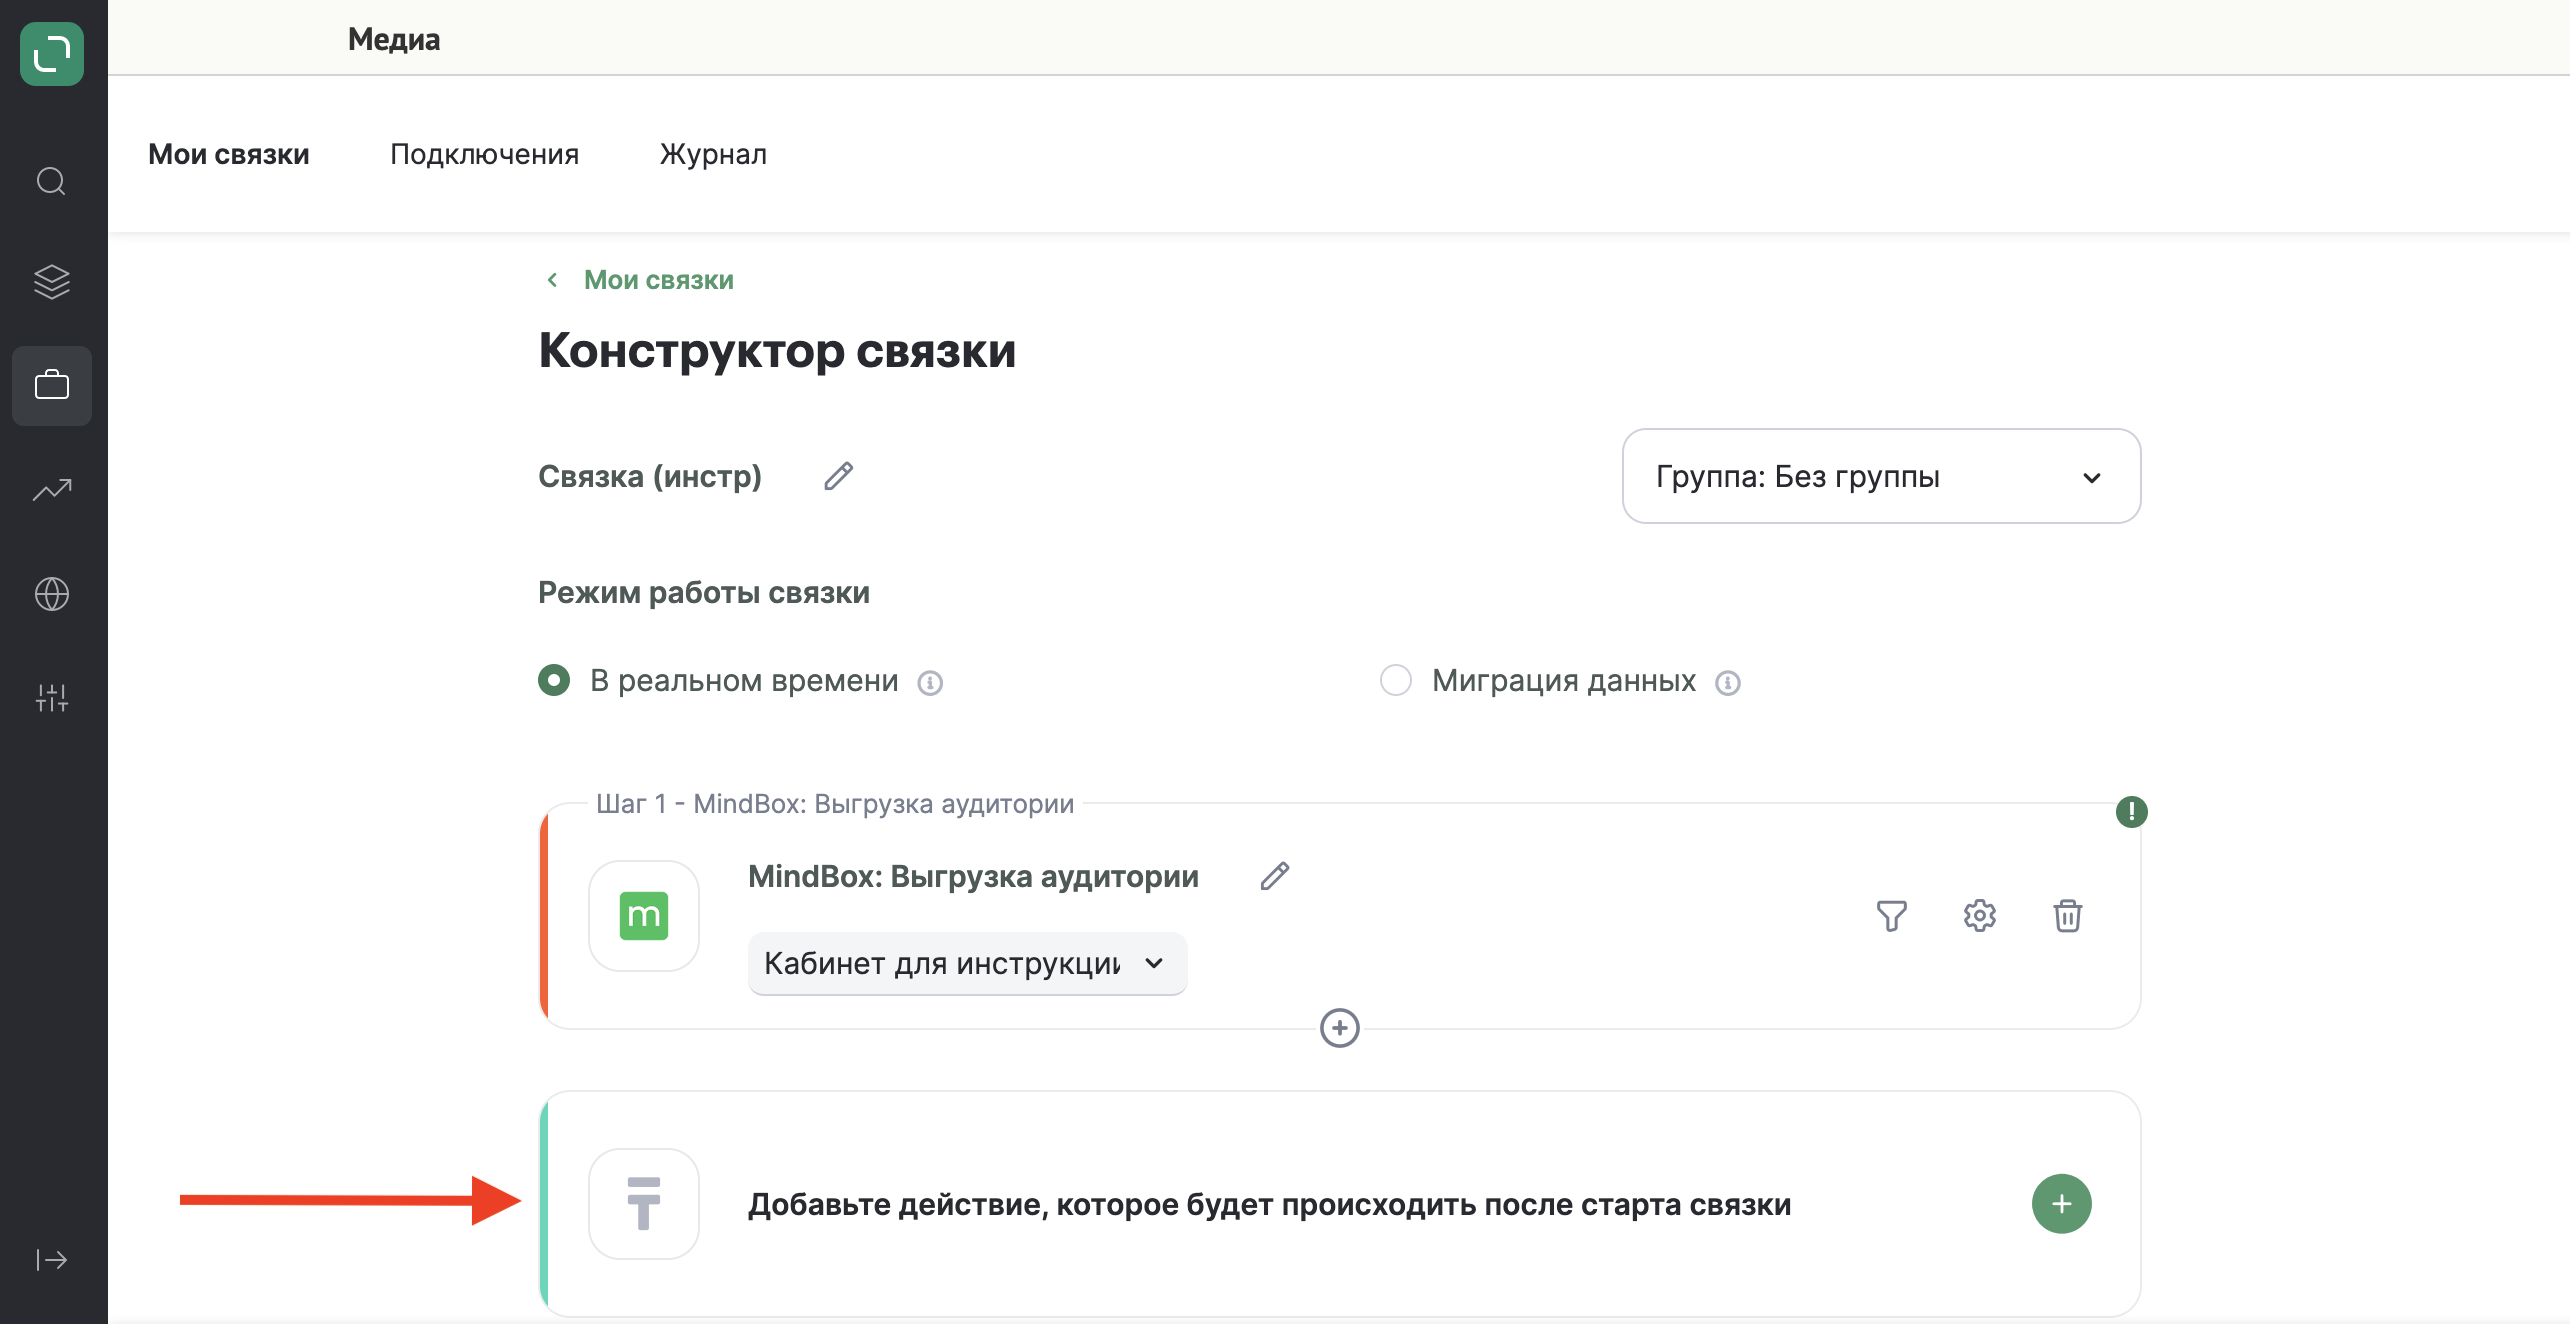Add action with green plus button
The width and height of the screenshot is (2570, 1324).
click(2061, 1203)
